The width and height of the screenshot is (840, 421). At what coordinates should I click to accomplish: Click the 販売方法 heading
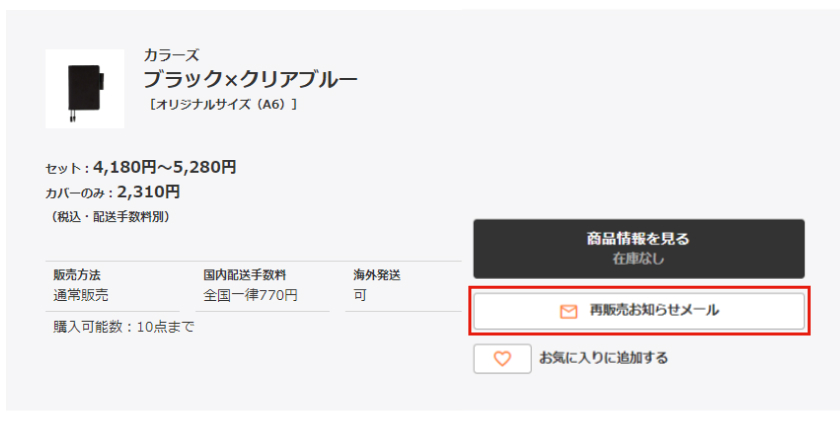(77, 275)
